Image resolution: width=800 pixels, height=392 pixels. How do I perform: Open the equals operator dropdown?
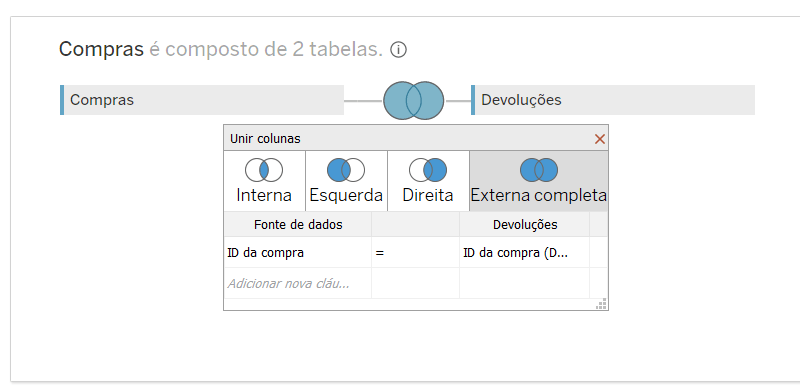(x=415, y=252)
